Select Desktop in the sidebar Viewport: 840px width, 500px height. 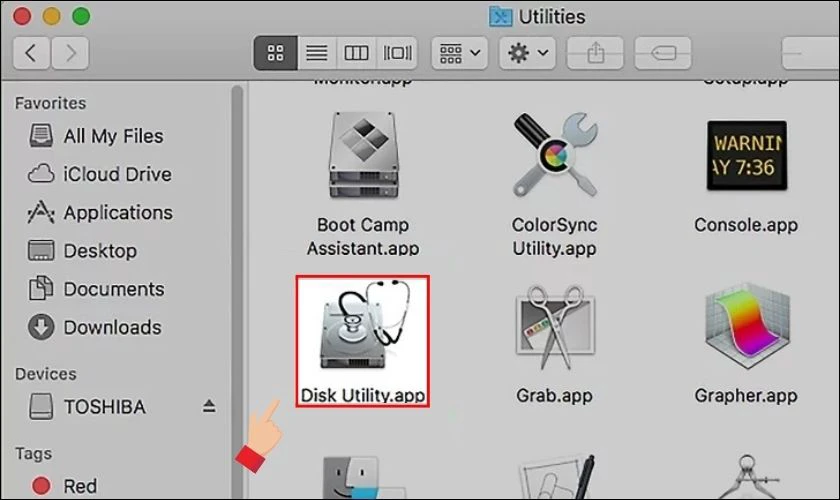coord(82,251)
